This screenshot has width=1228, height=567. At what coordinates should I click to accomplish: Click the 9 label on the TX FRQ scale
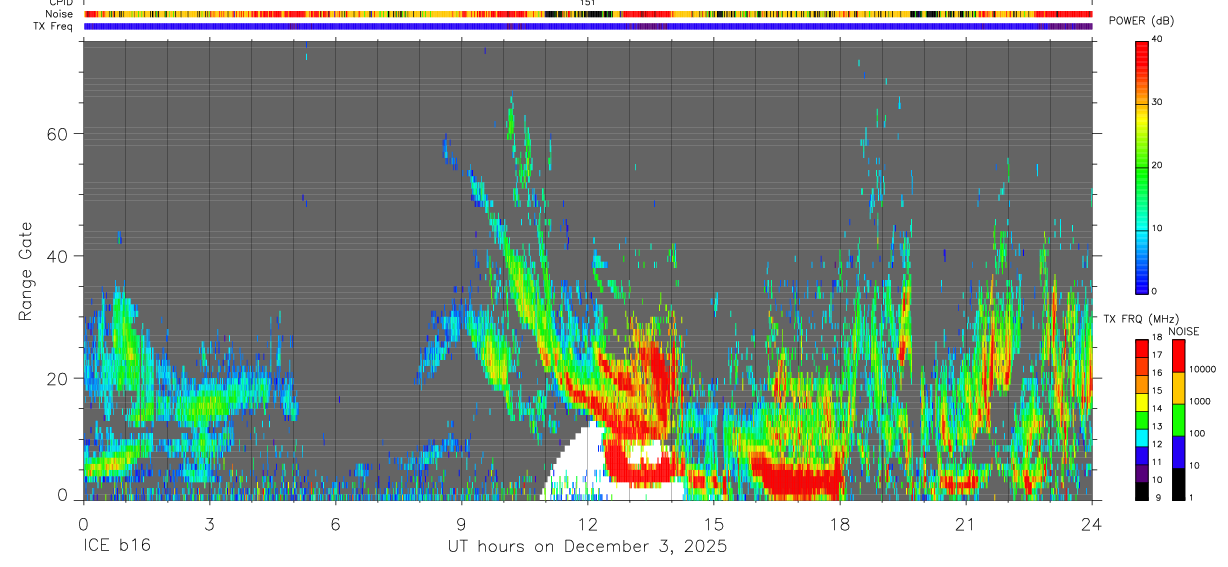[1156, 497]
